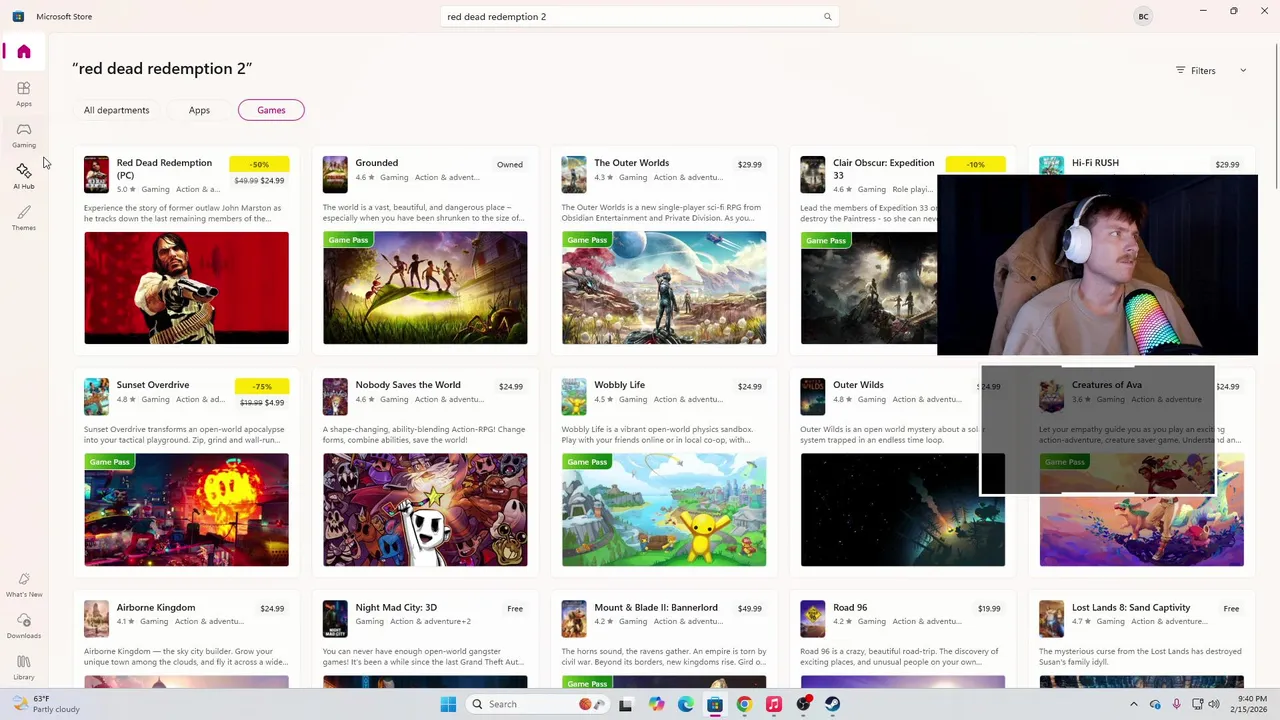
Task: Click the Grounded small app icon
Action: (335, 174)
